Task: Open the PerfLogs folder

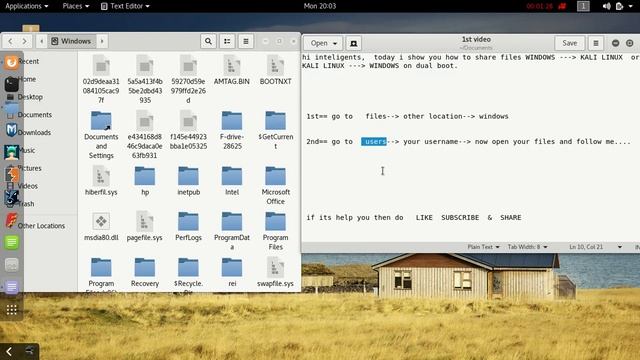Action: pos(189,226)
